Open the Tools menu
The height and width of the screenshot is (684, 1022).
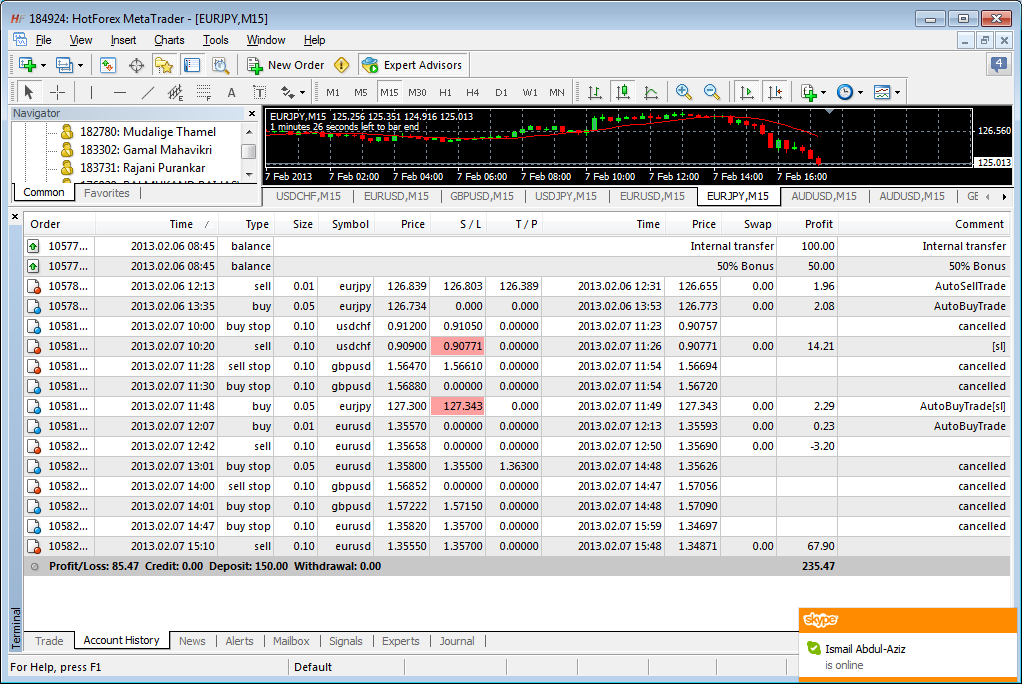pyautogui.click(x=216, y=40)
